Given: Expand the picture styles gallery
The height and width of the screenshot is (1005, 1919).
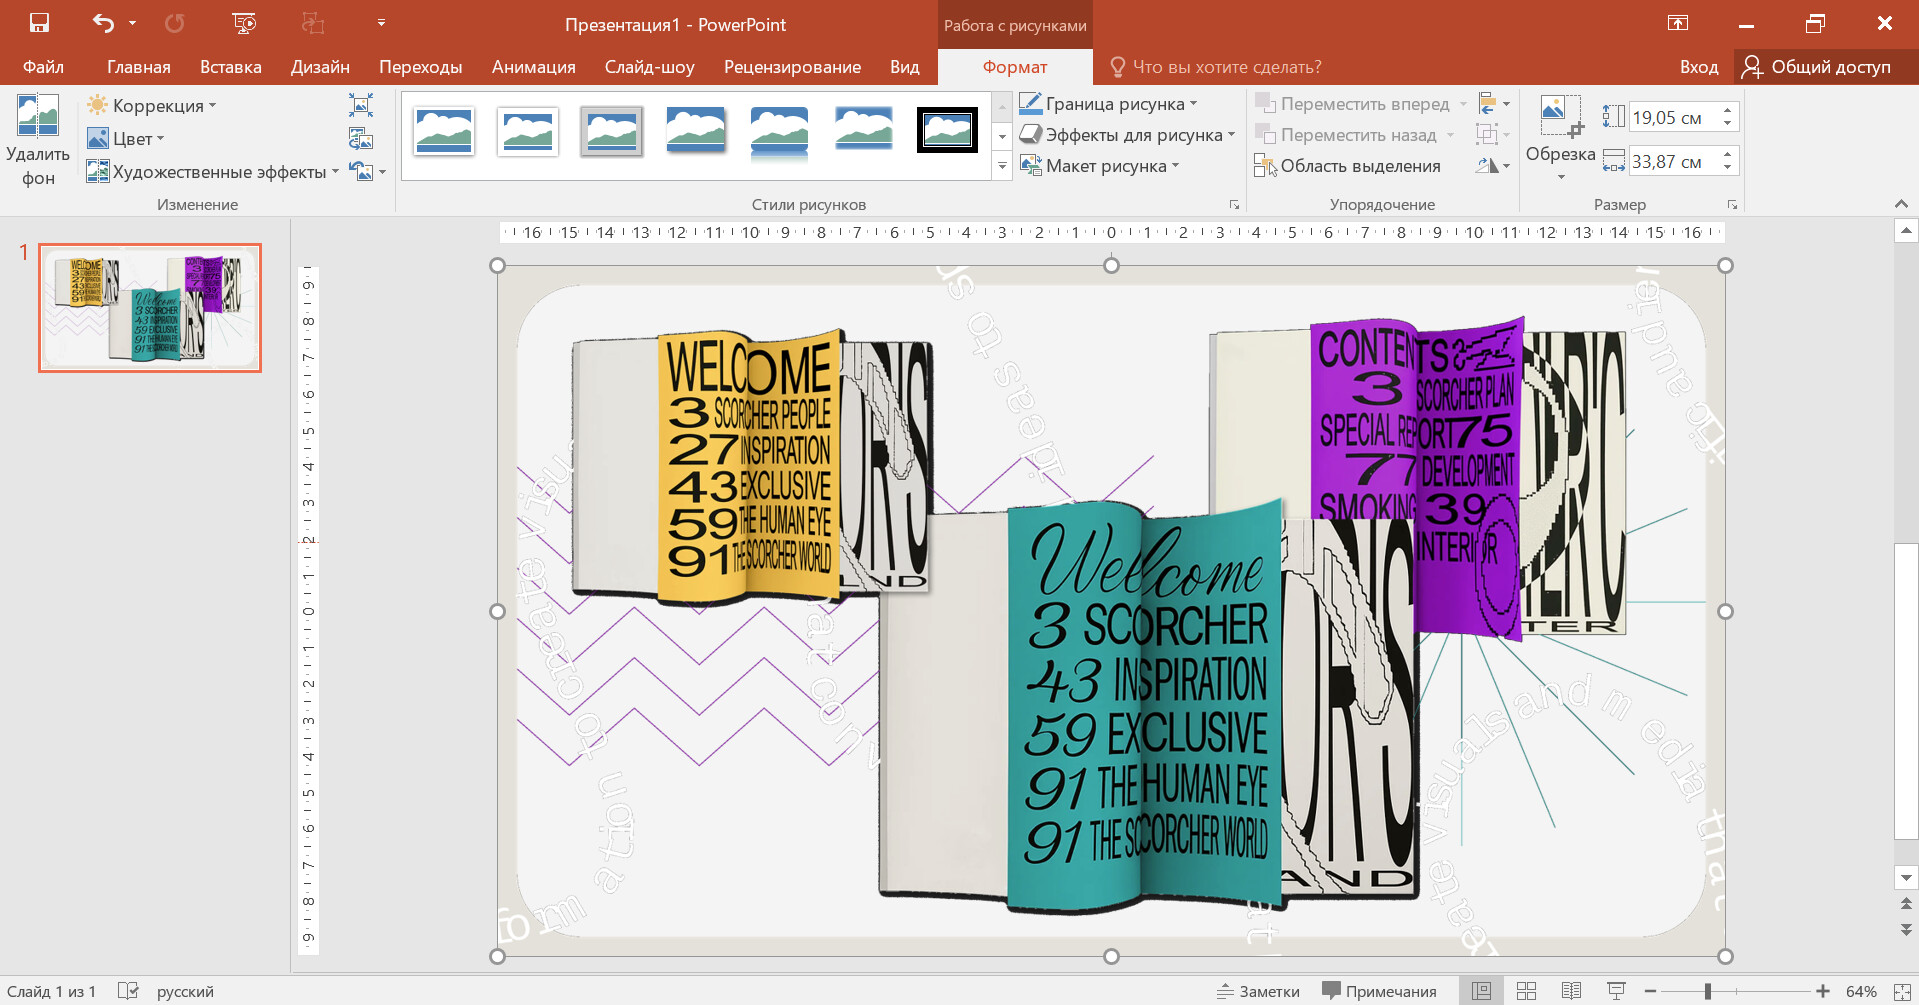Looking at the screenshot, I should (x=1002, y=167).
